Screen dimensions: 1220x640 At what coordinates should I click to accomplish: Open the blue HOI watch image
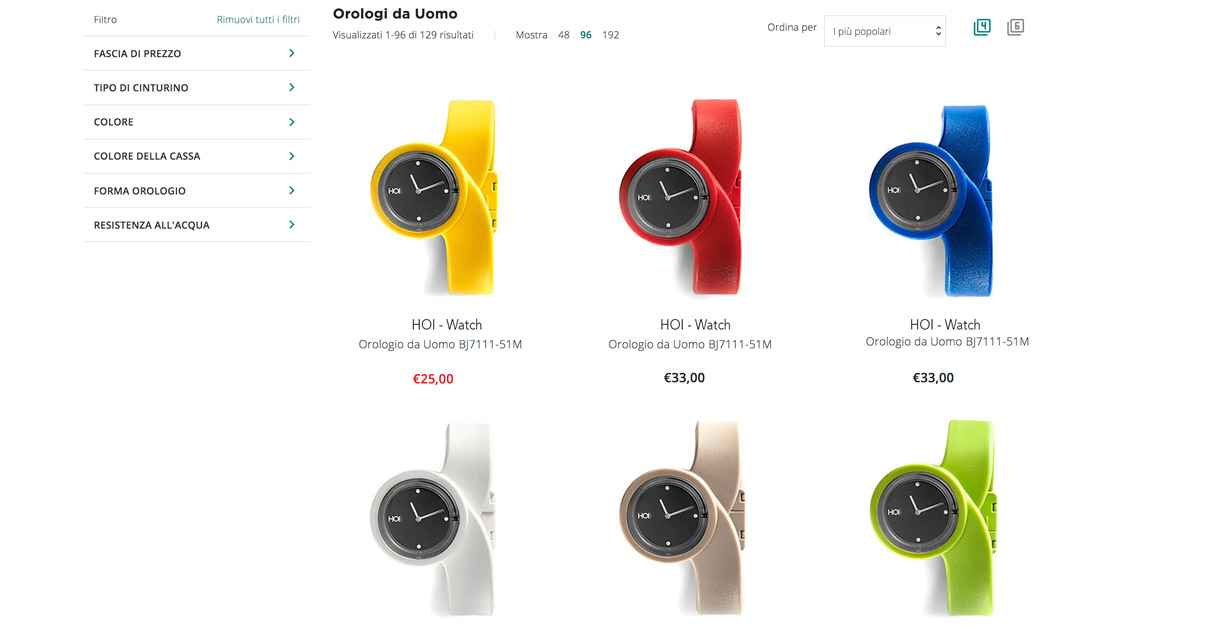[934, 197]
